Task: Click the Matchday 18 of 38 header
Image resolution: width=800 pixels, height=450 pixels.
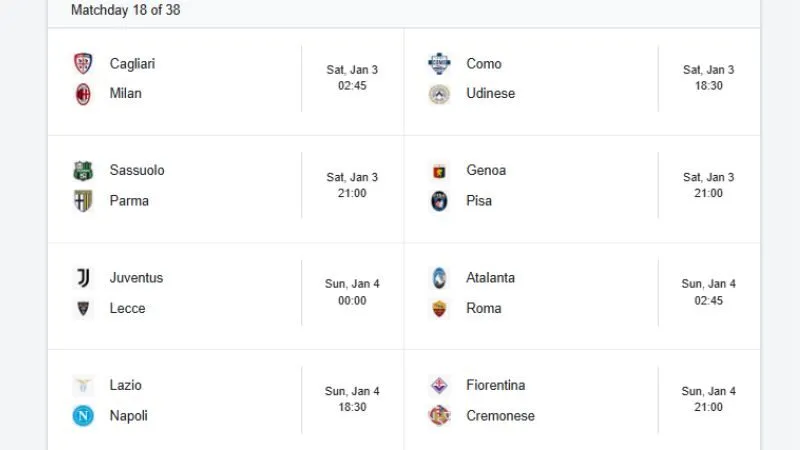Action: [126, 10]
